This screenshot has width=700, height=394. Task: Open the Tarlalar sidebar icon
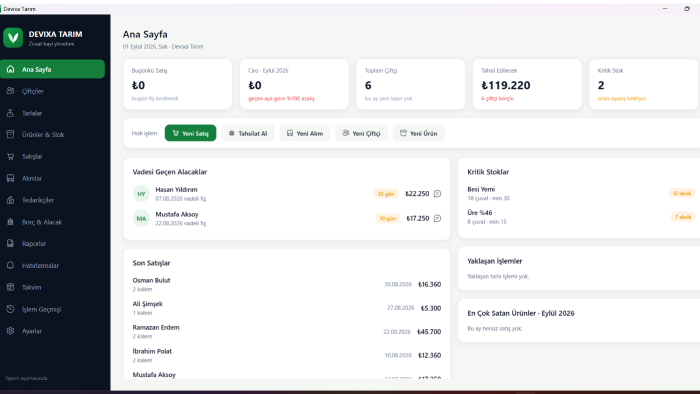10,113
